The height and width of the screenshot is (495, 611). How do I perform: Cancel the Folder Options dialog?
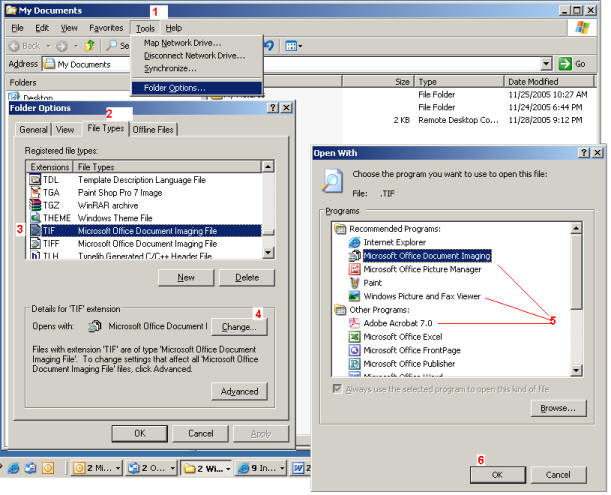pyautogui.click(x=201, y=433)
